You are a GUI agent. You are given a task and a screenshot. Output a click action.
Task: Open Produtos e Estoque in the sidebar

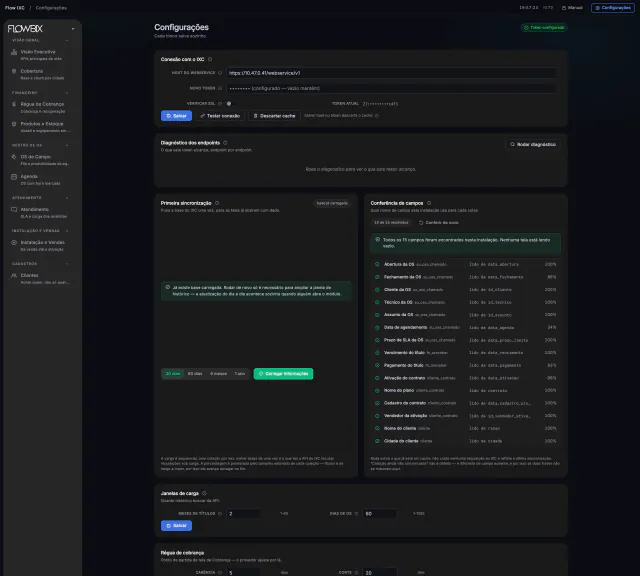tap(40, 127)
